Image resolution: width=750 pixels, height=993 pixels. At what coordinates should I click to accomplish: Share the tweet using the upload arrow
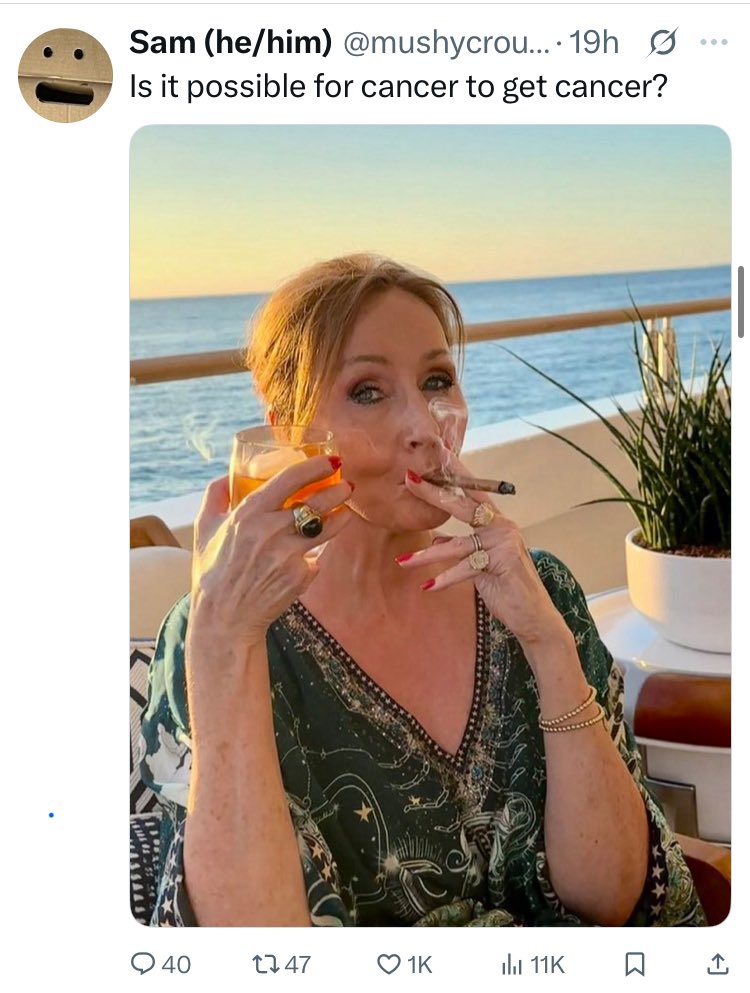coord(717,963)
